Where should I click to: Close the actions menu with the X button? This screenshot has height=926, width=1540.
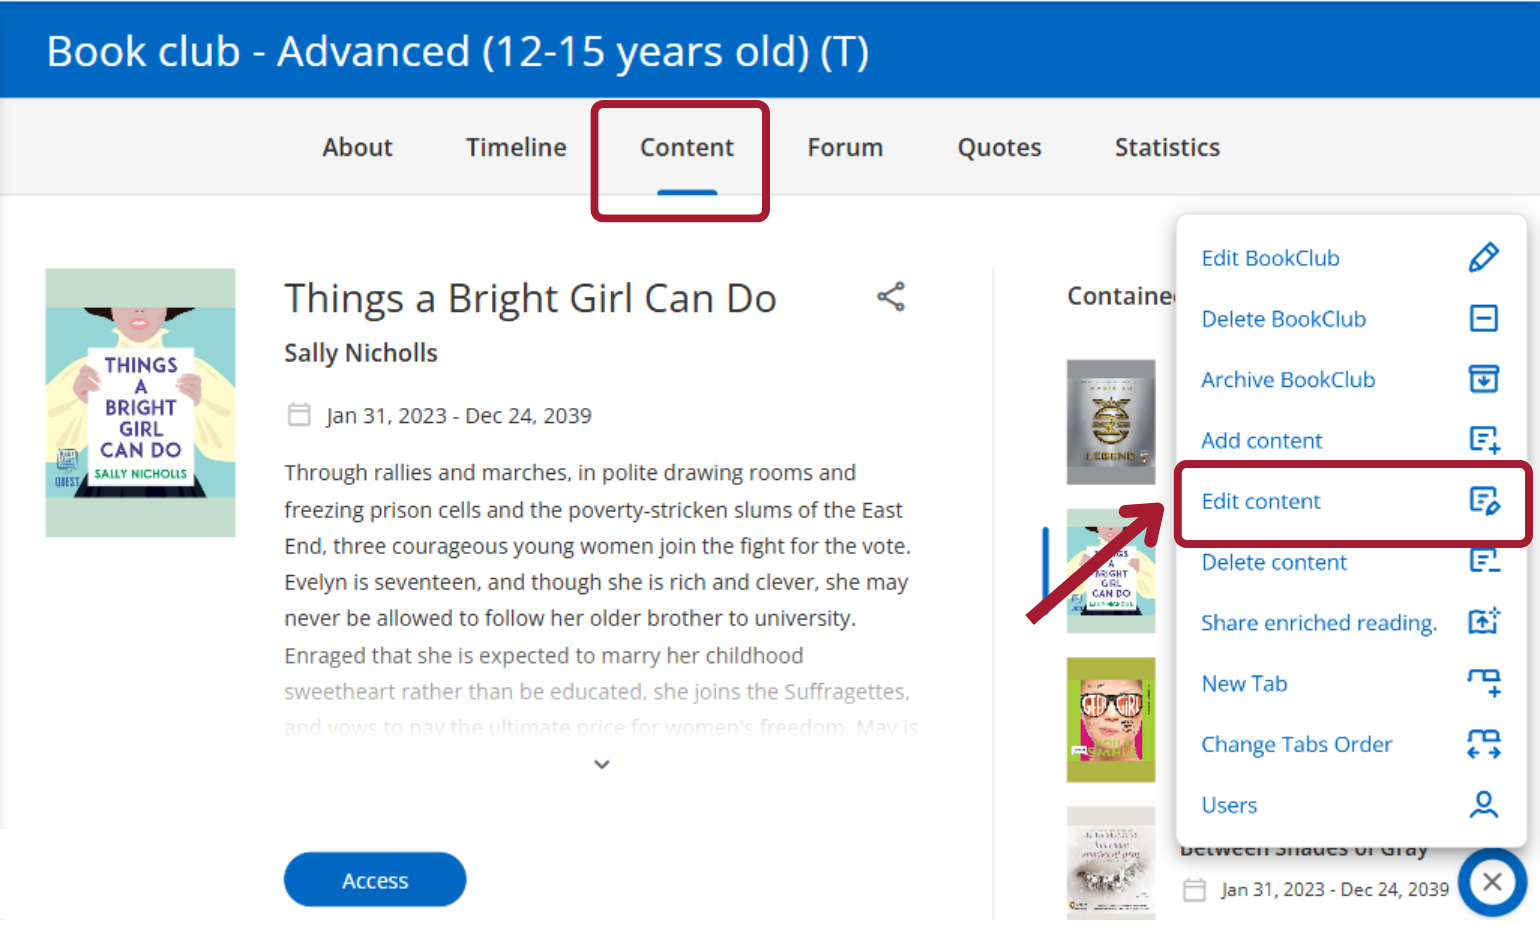pos(1492,882)
